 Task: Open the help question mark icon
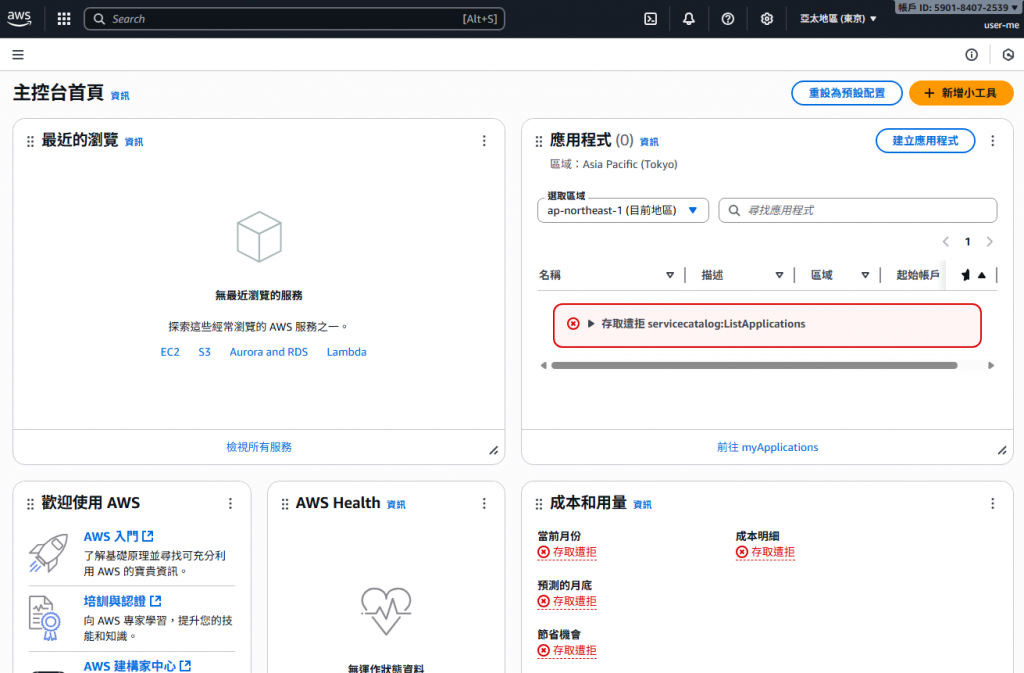(728, 19)
